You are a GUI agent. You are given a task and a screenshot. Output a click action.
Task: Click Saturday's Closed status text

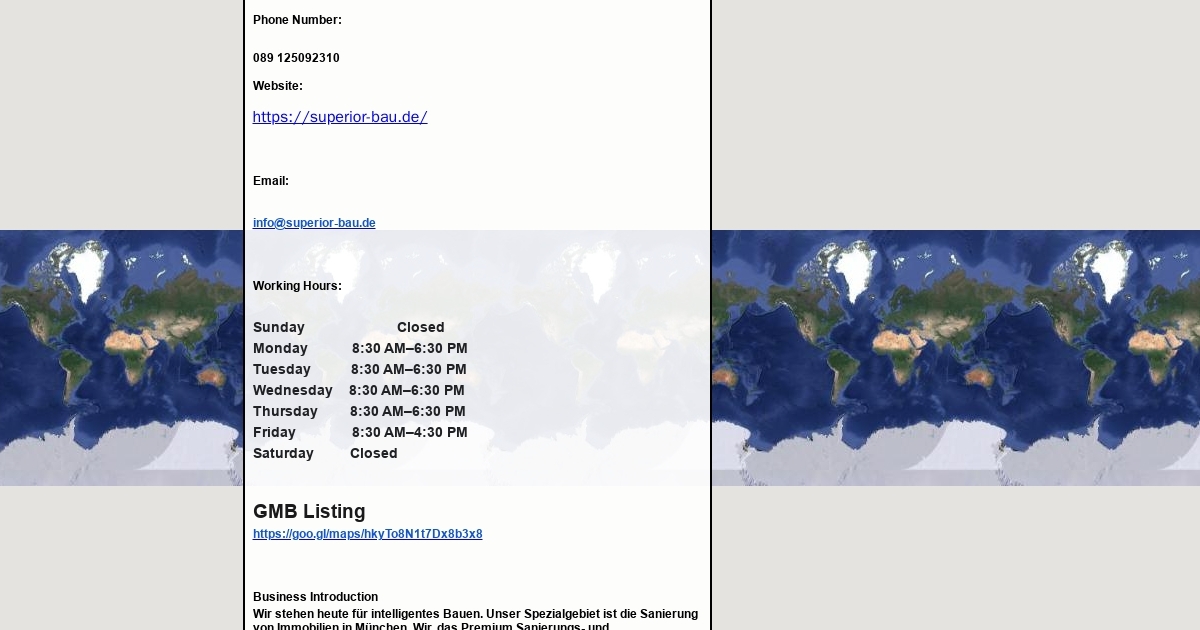[x=373, y=454]
